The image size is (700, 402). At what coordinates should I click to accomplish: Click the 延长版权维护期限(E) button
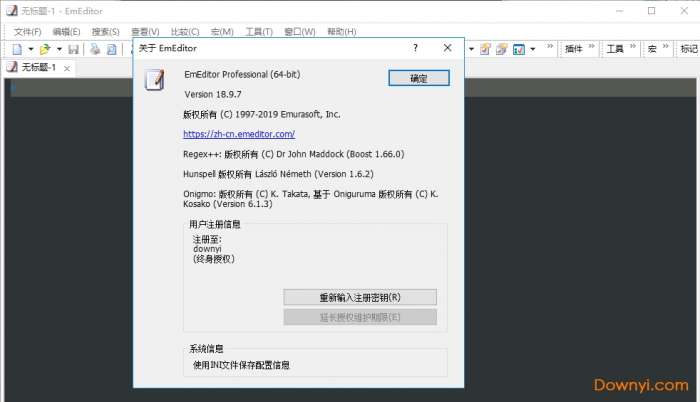(360, 317)
